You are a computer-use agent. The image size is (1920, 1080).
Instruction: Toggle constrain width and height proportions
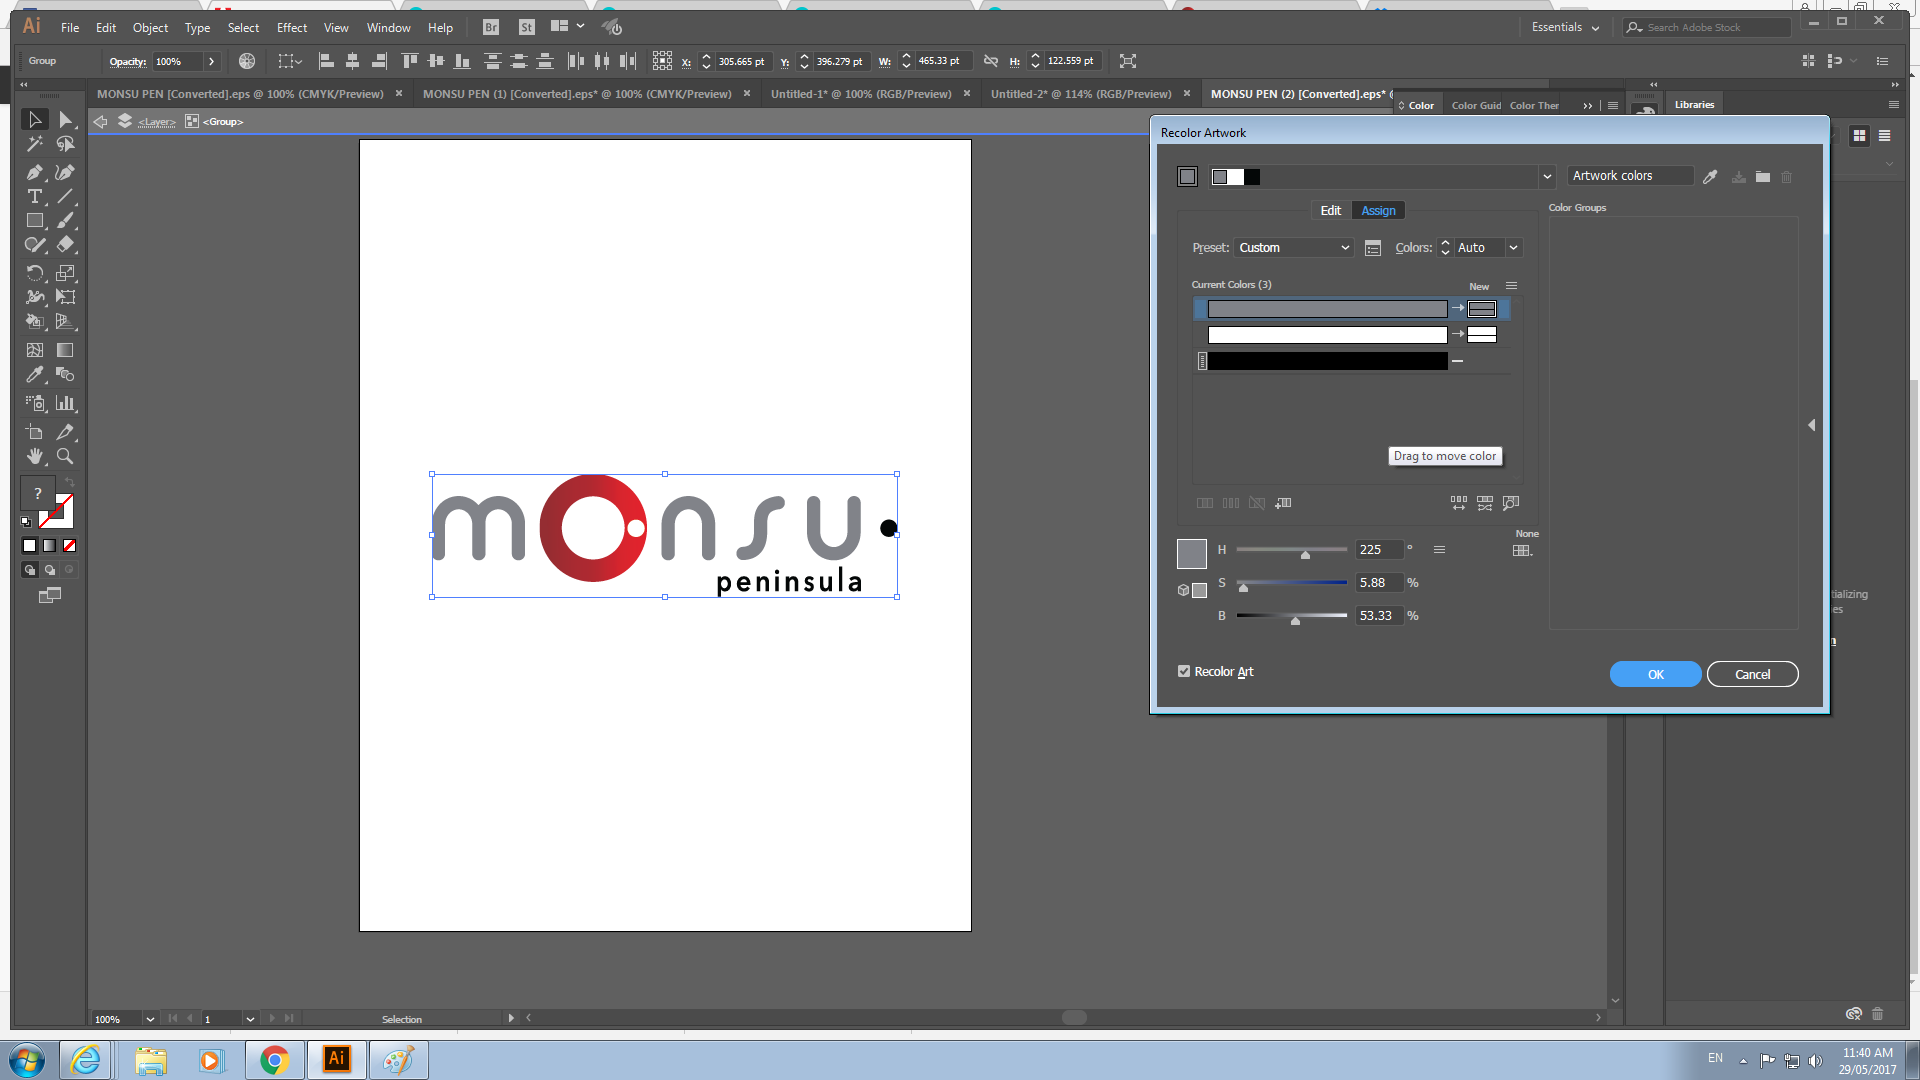point(990,61)
